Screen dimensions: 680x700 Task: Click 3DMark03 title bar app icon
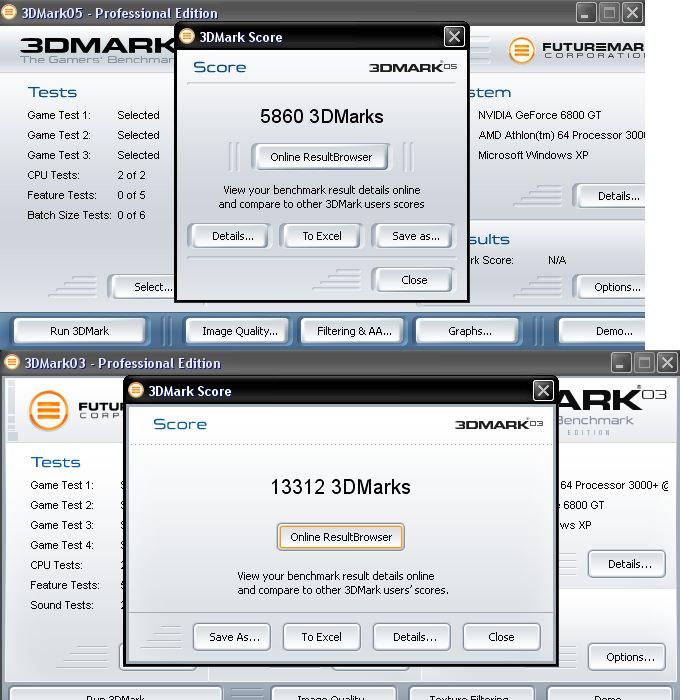pyautogui.click(x=12, y=362)
